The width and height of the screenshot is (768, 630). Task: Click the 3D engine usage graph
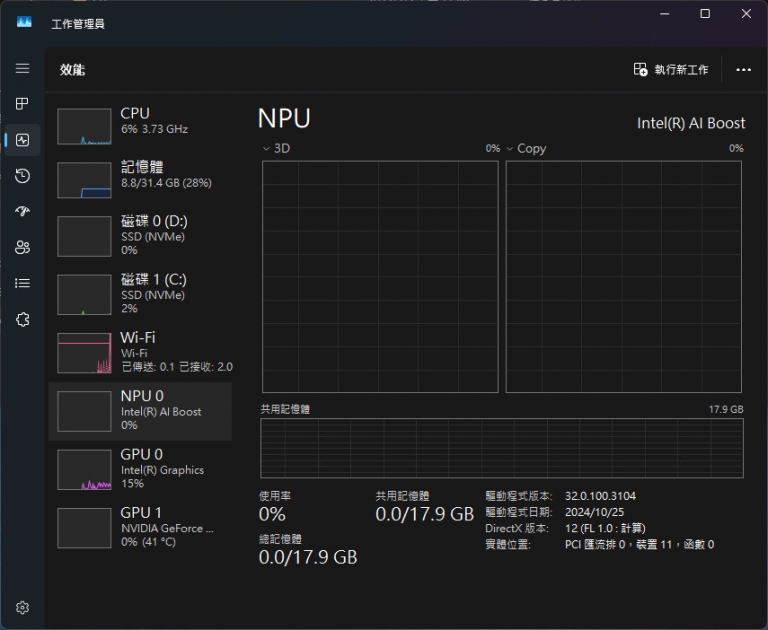[380, 277]
